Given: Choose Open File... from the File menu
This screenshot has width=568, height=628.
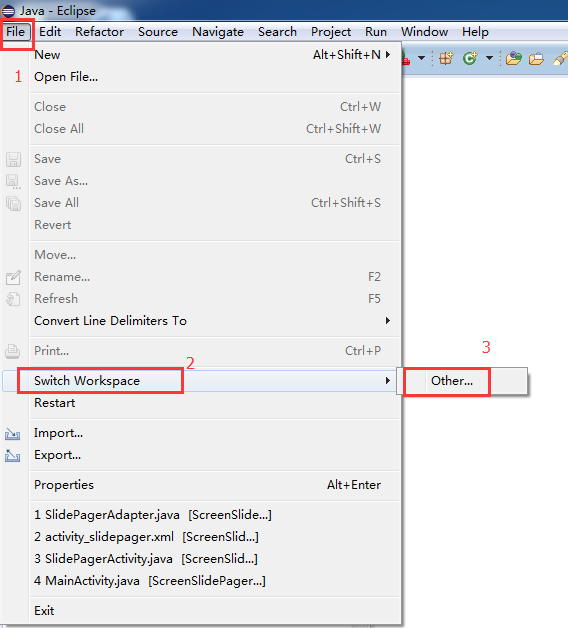Looking at the screenshot, I should coord(215,77).
